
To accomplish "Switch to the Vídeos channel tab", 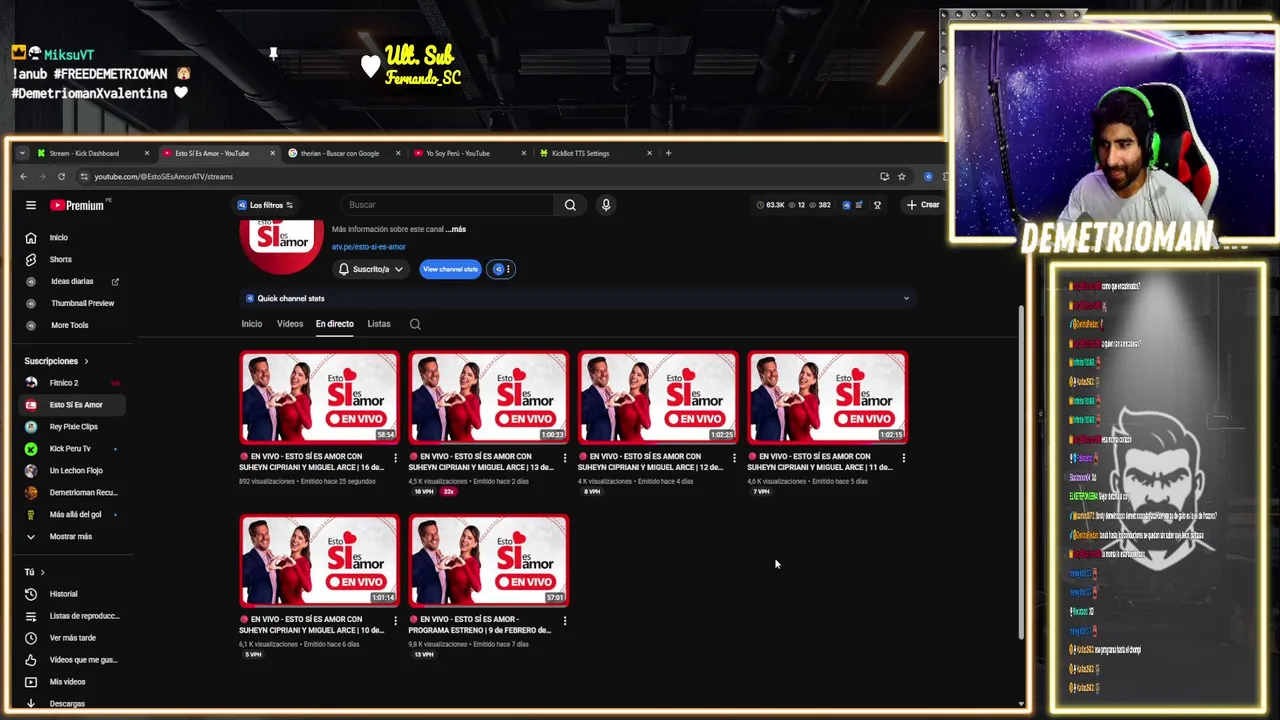I will pos(290,324).
